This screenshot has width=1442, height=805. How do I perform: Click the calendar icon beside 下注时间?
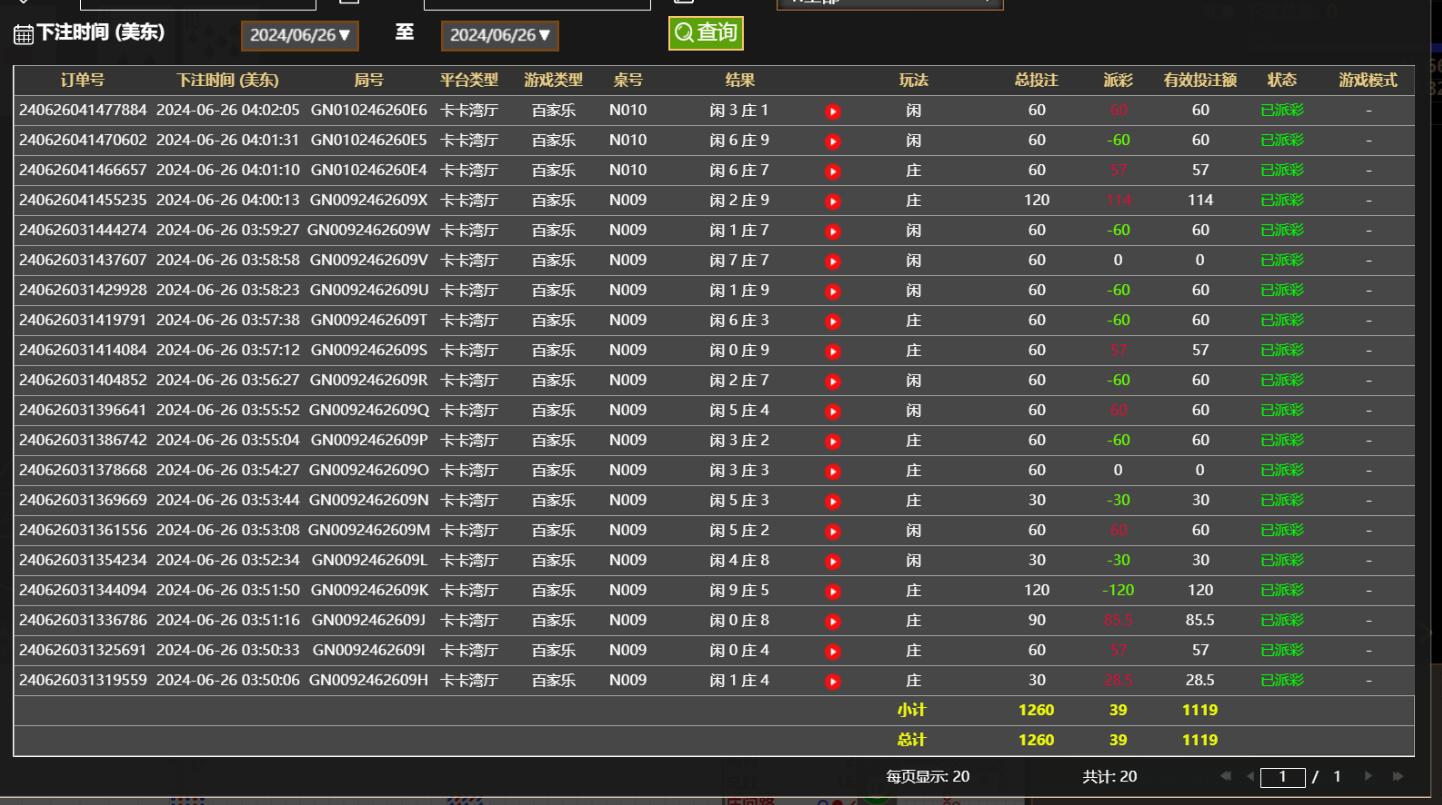[x=23, y=35]
